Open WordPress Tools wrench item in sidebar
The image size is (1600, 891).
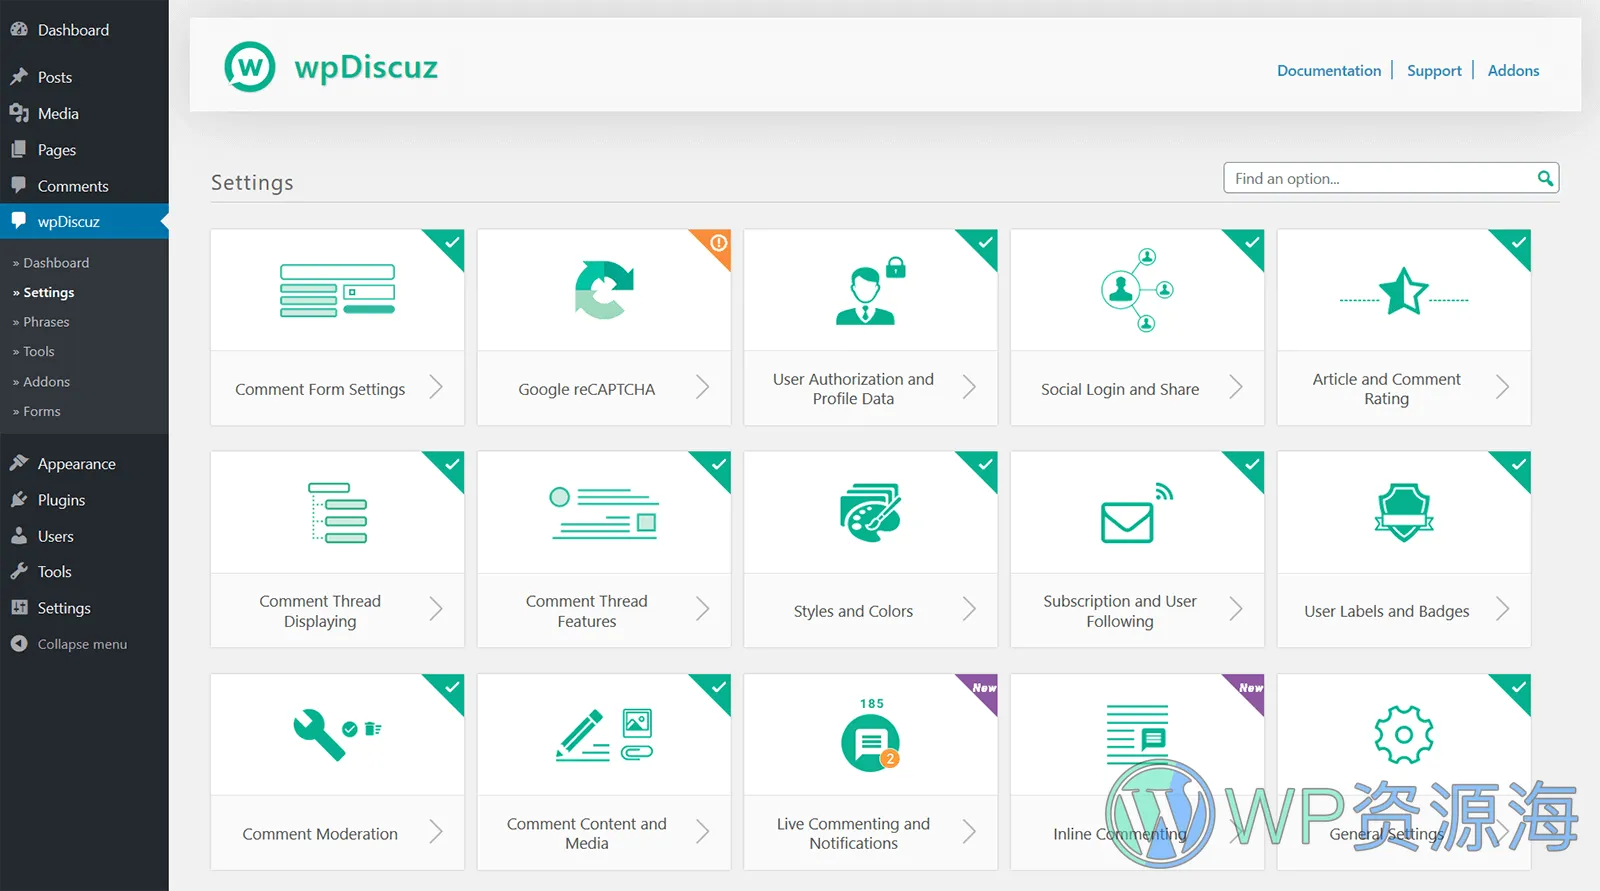[54, 571]
